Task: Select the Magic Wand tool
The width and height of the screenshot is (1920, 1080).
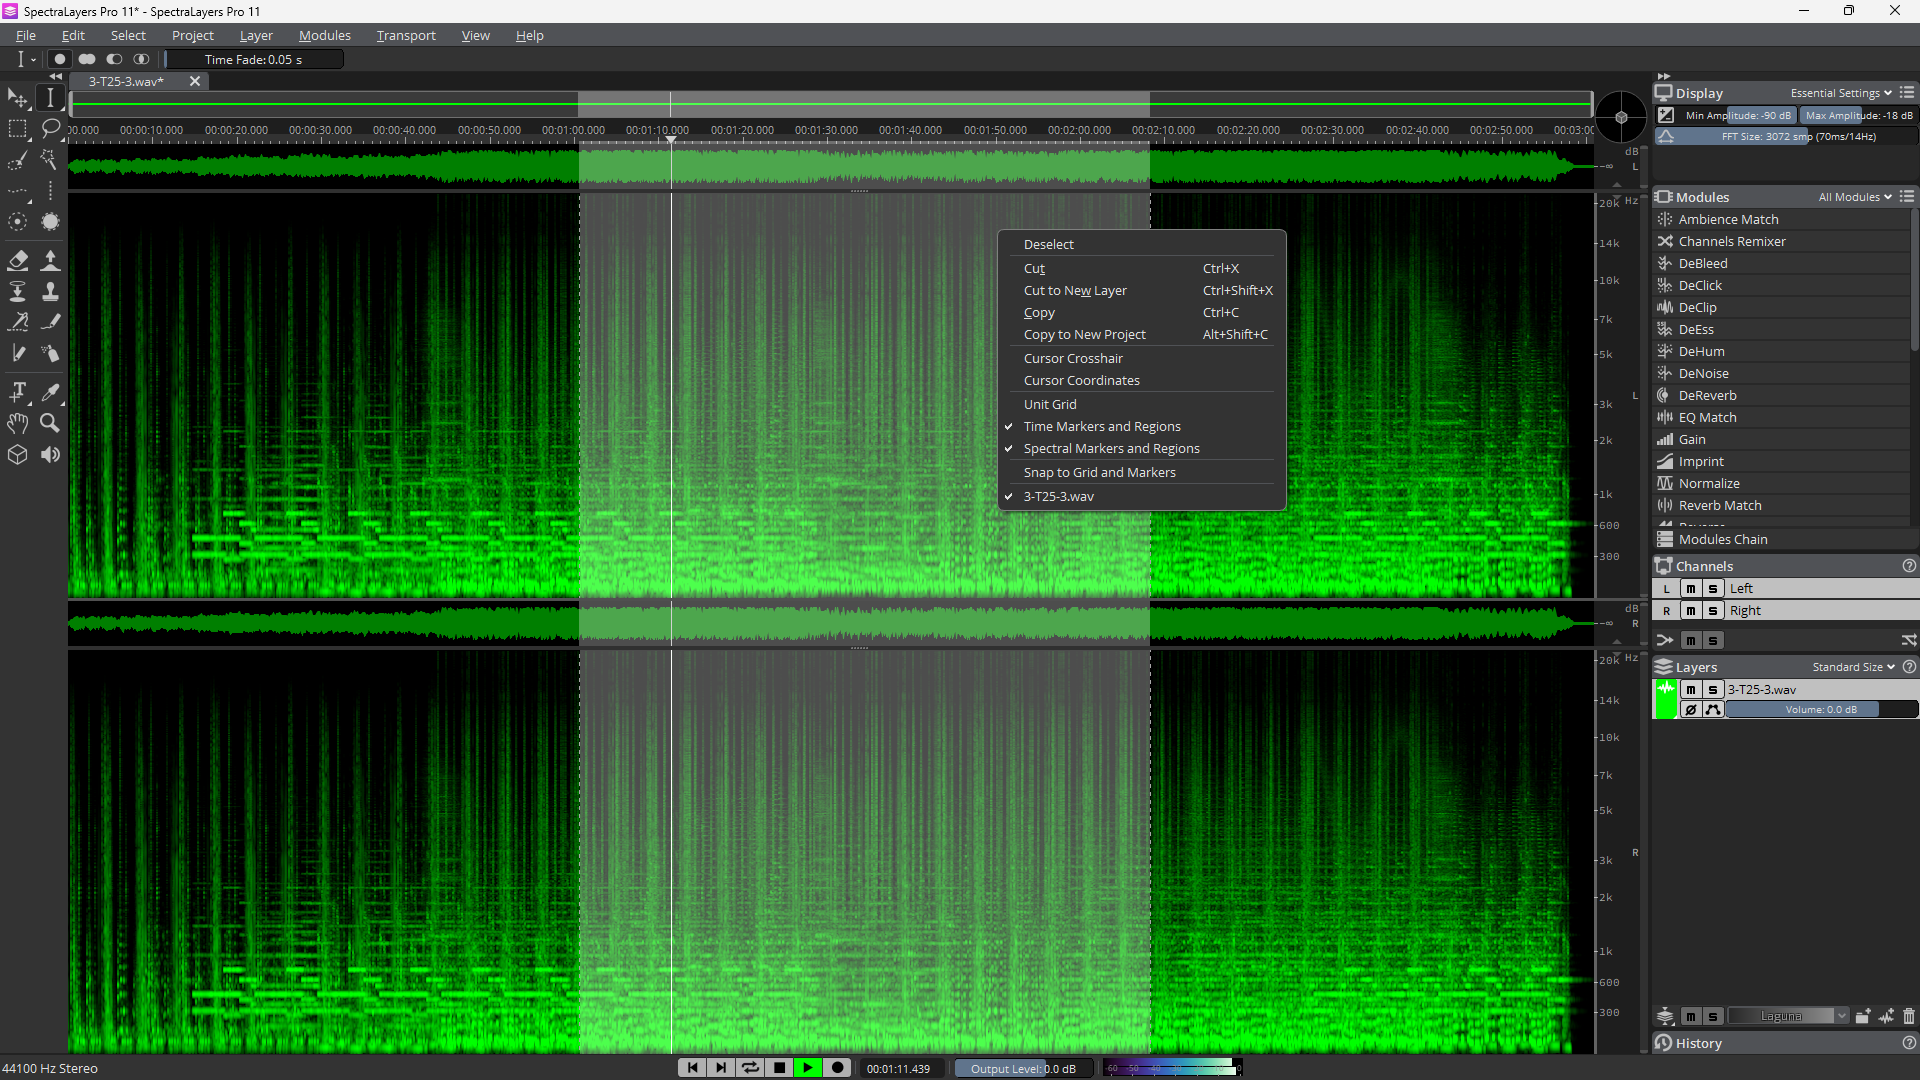Action: (x=50, y=161)
